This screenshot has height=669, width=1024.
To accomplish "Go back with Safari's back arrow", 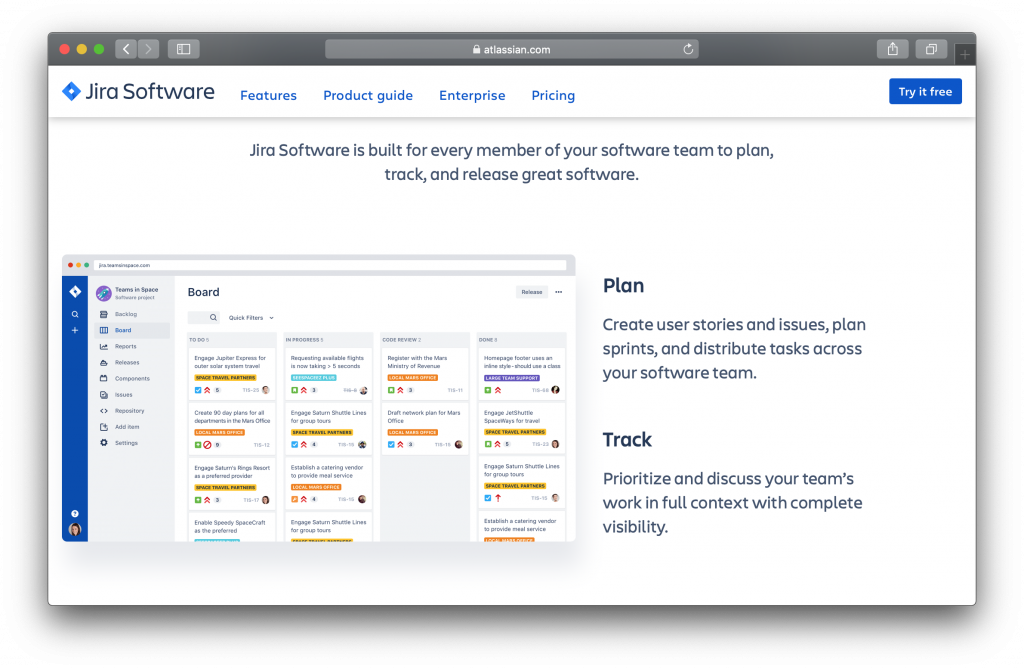I will pos(126,49).
